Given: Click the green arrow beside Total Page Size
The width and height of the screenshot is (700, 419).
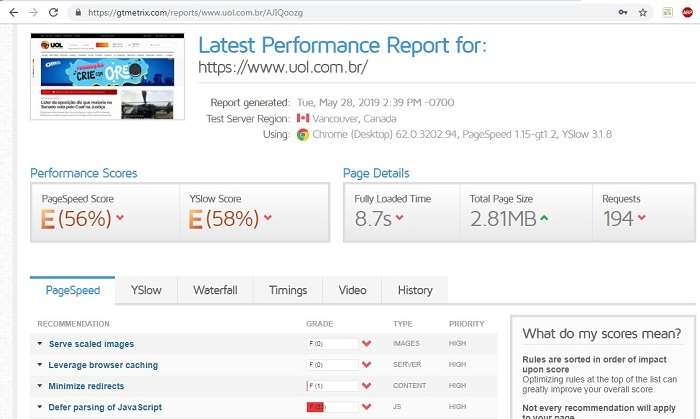Looking at the screenshot, I should click(x=544, y=218).
